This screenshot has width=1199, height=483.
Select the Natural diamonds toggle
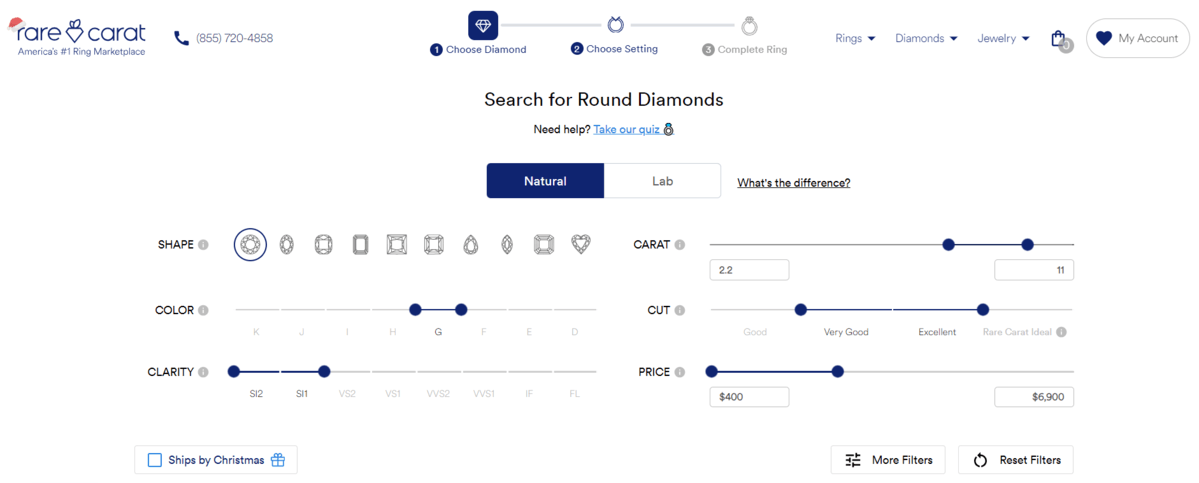[545, 181]
